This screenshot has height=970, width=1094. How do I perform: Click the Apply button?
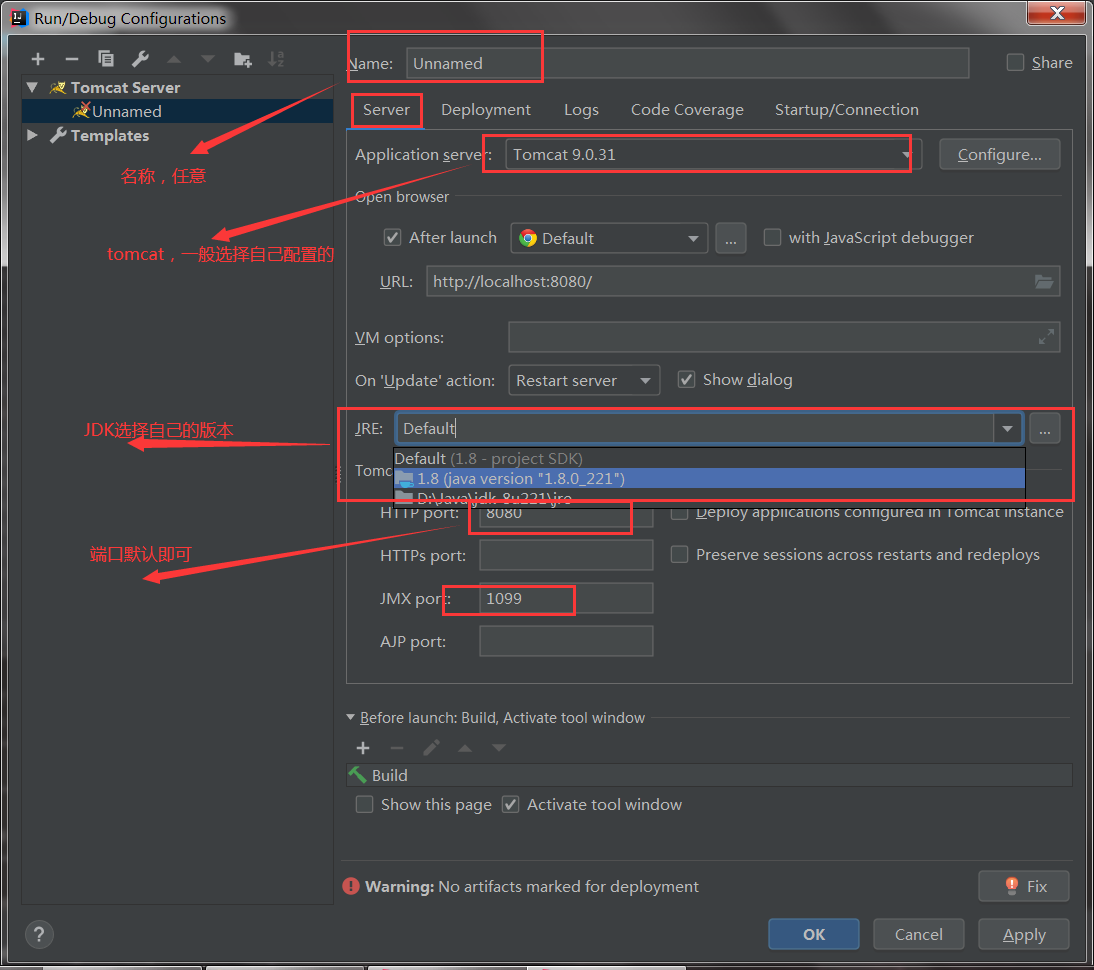[1024, 934]
